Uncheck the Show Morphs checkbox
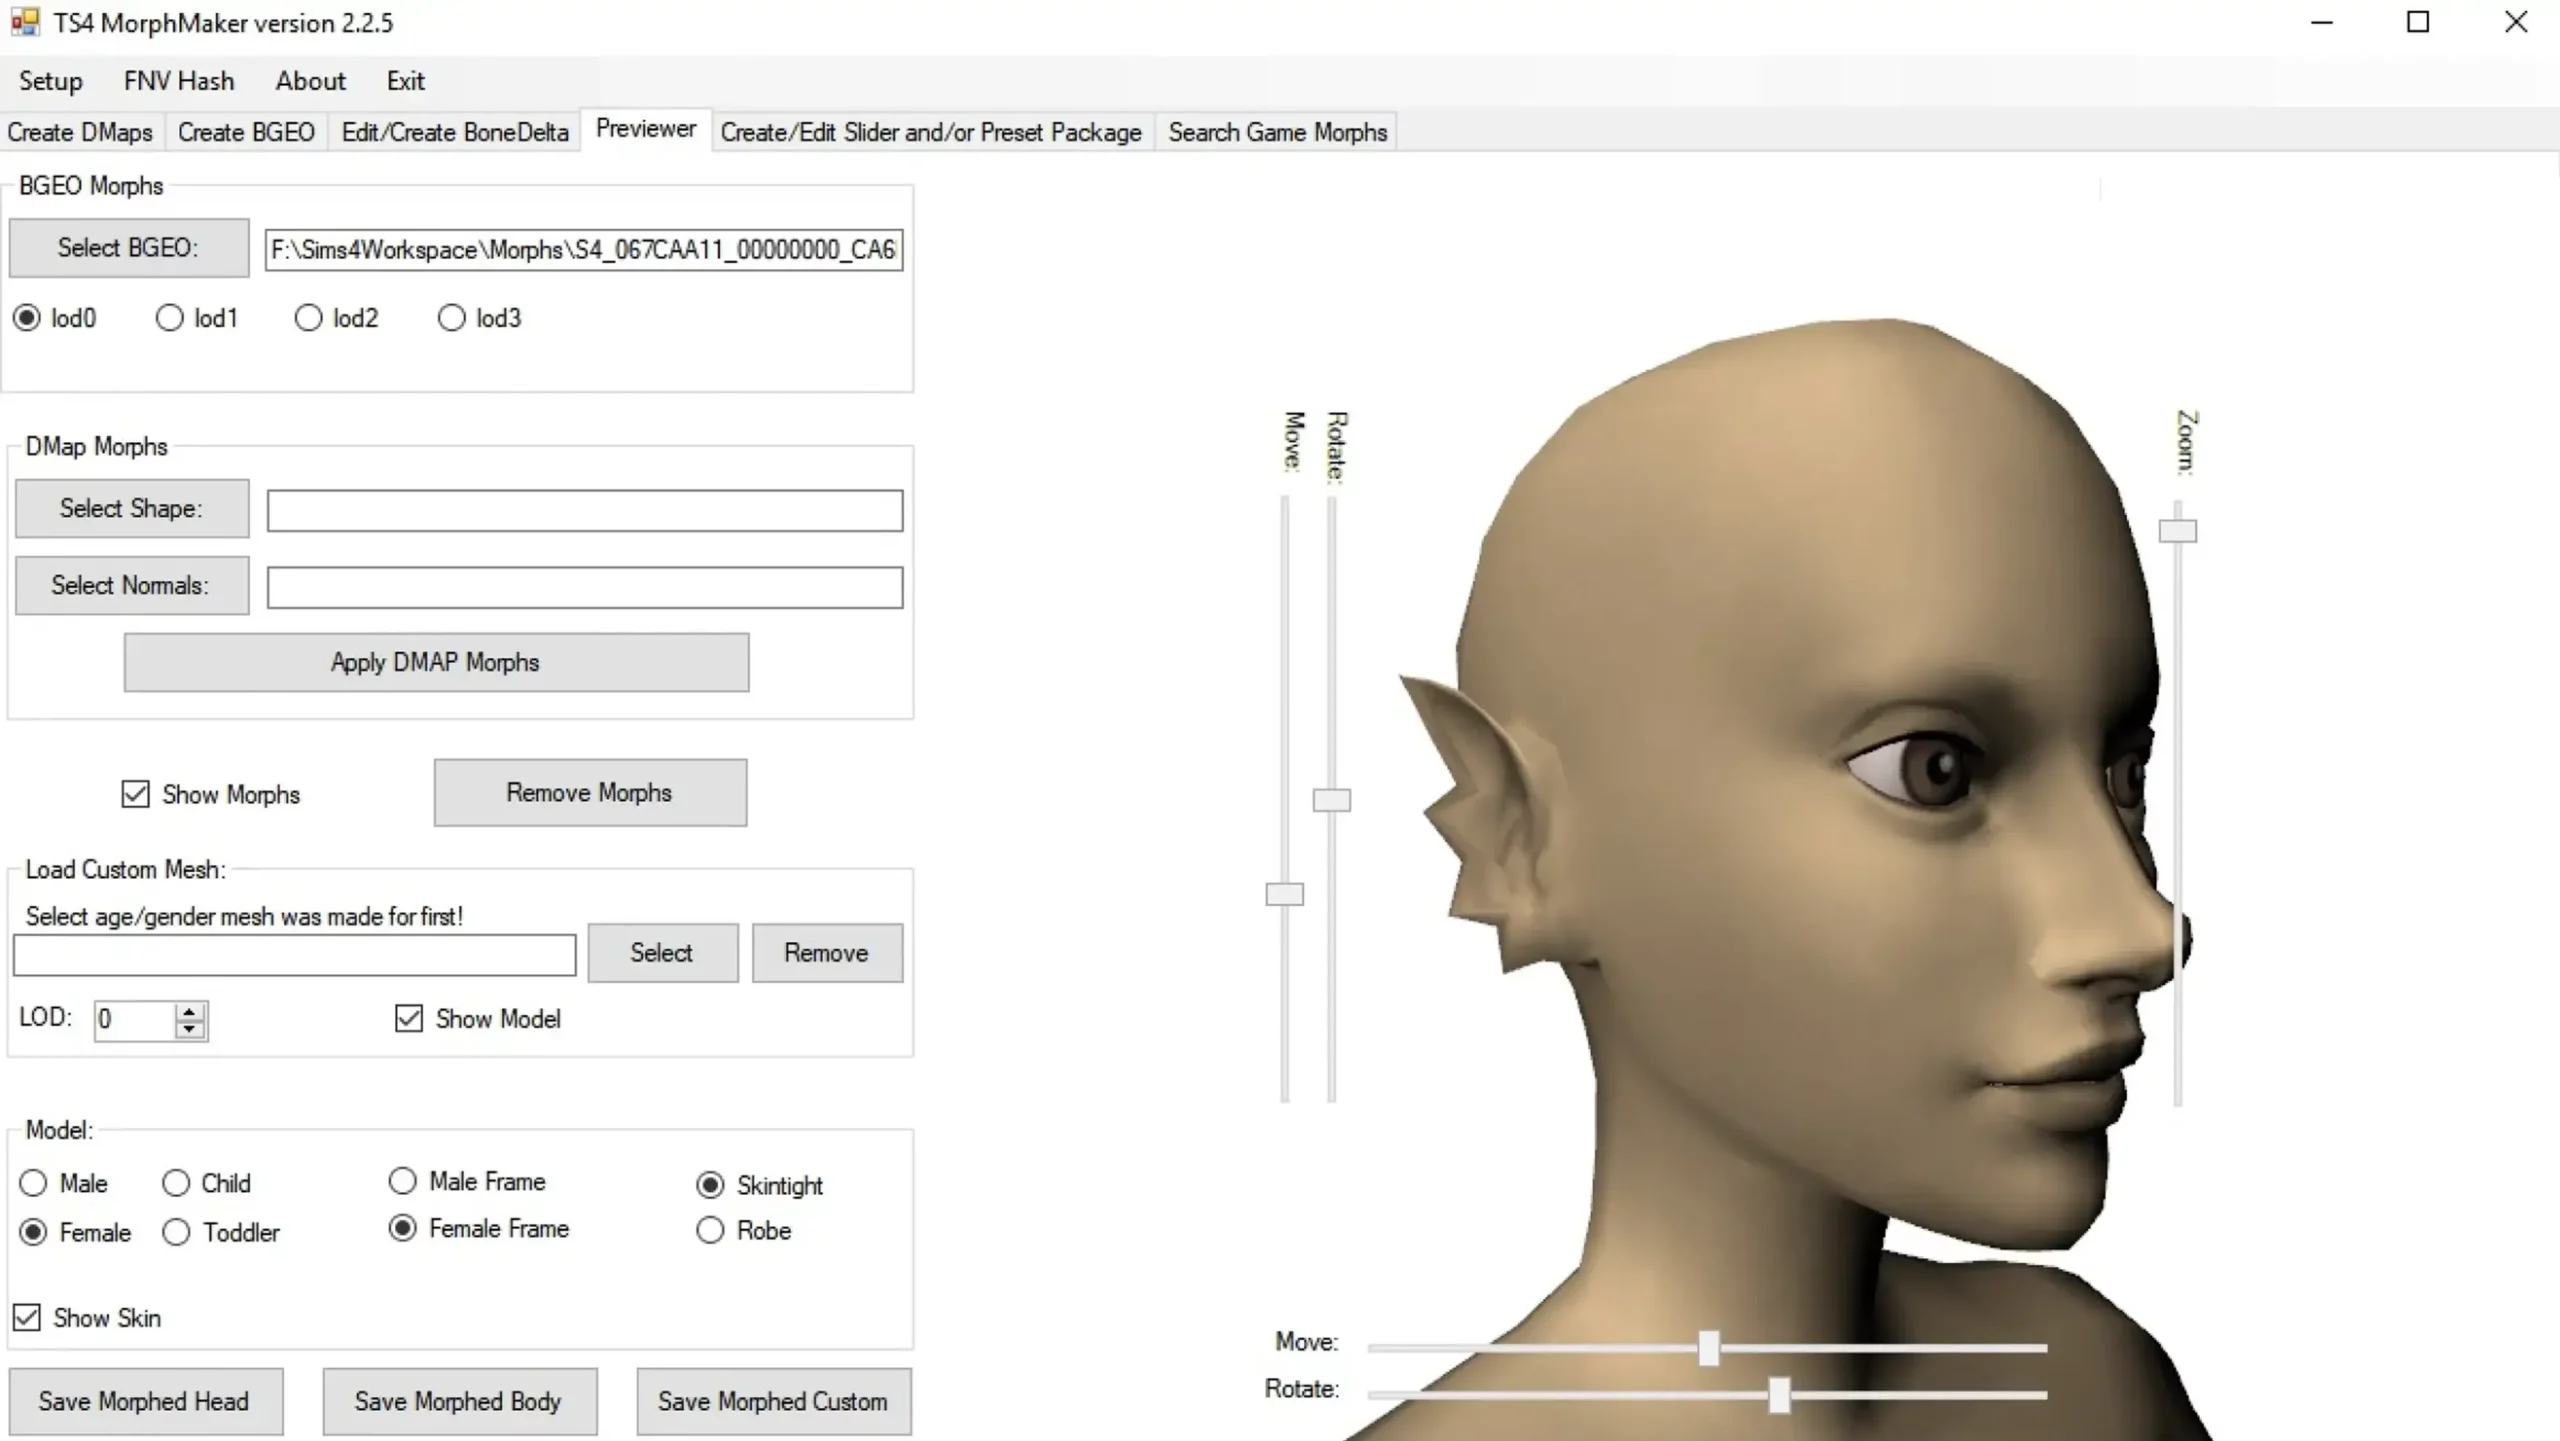Screen dimensions: 2560x1441 (x=135, y=794)
